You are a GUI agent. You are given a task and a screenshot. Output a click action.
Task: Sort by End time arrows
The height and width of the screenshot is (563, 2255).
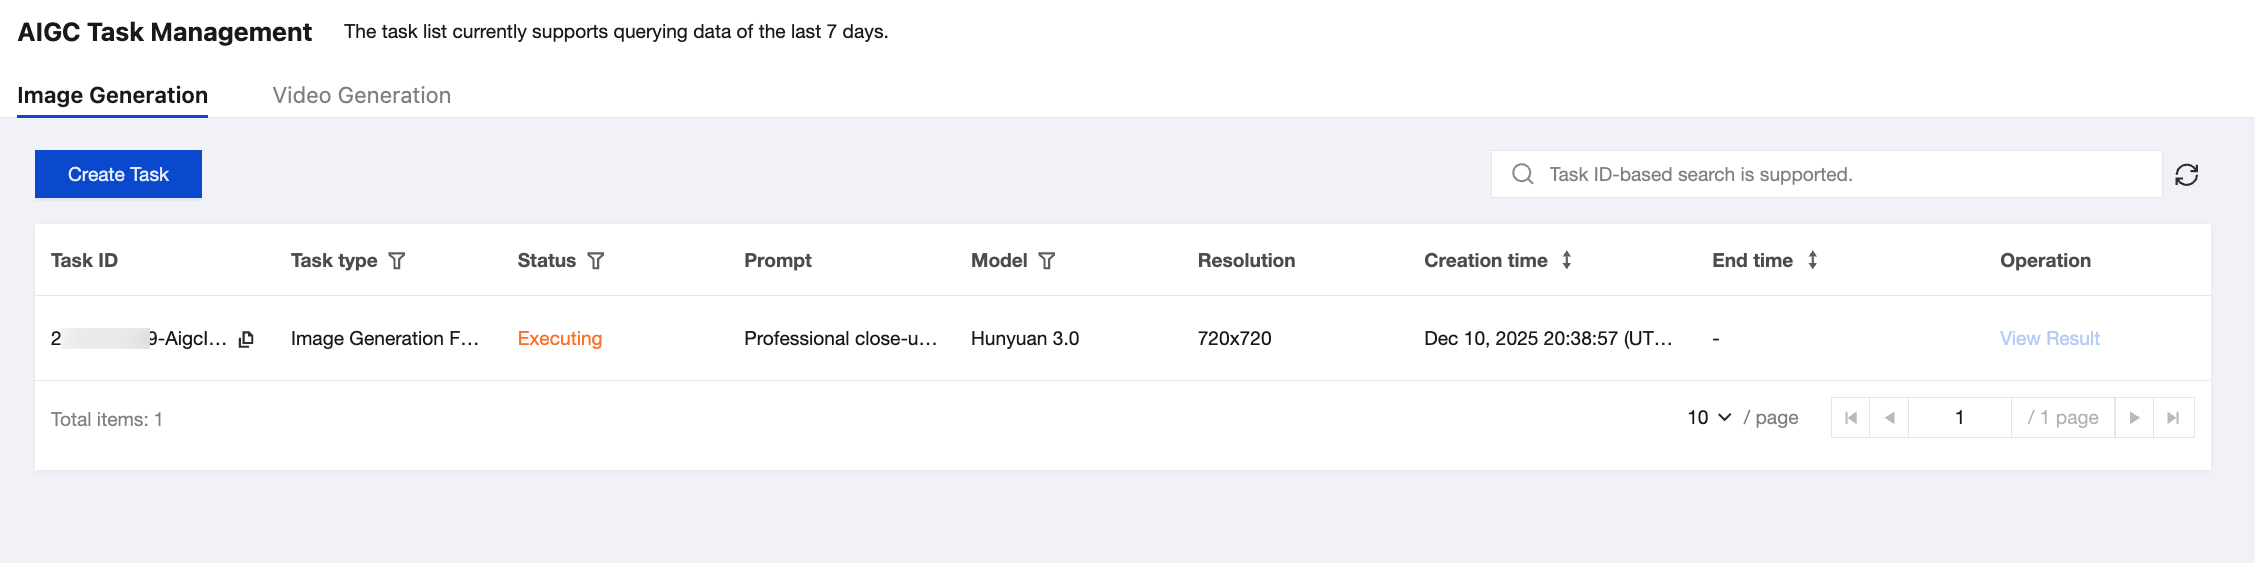tap(1812, 260)
